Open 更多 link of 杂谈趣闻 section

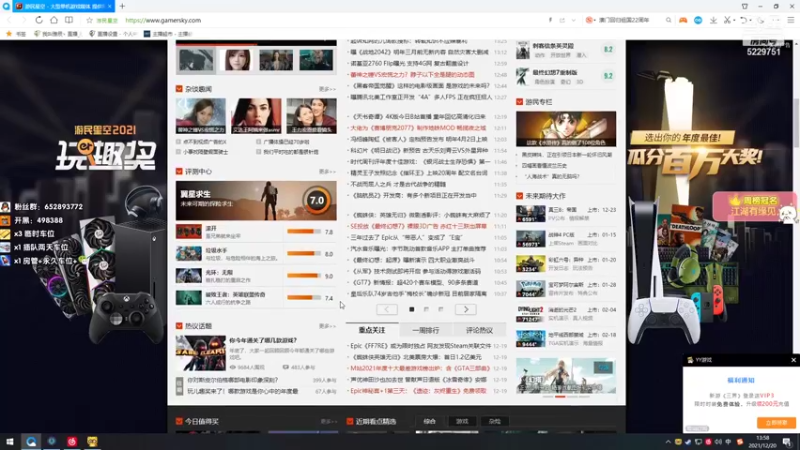pos(327,89)
